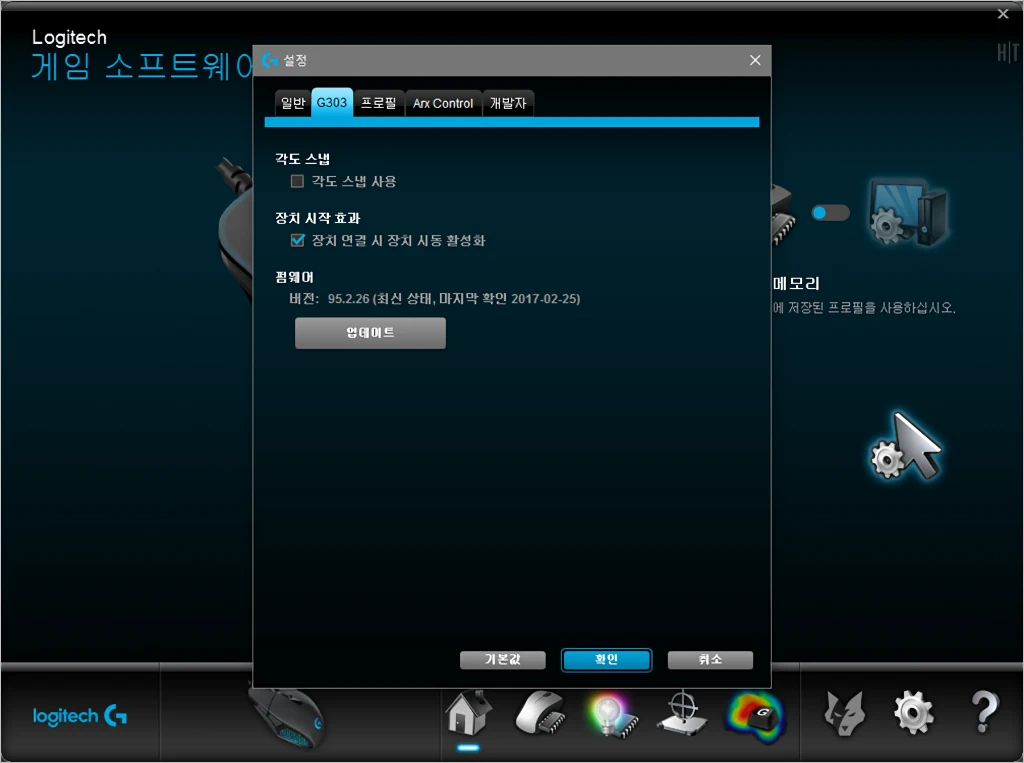The width and height of the screenshot is (1024, 763).
Task: Enable the 각도 스냅 사용 checkbox
Action: tap(297, 182)
